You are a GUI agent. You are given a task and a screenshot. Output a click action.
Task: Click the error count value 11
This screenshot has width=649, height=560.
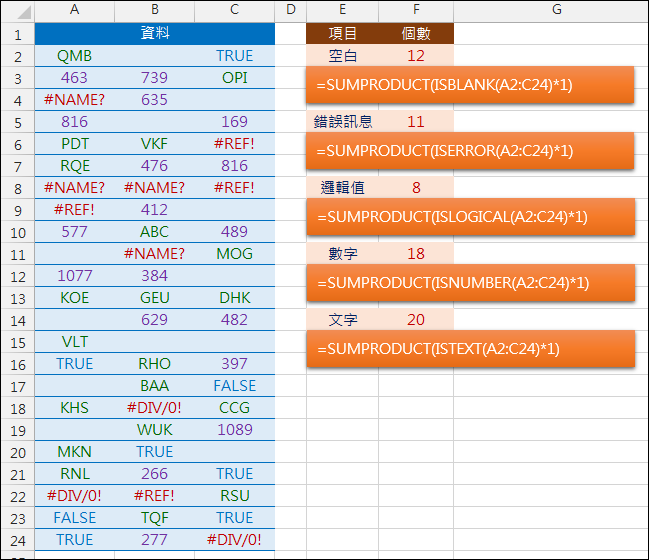416,122
